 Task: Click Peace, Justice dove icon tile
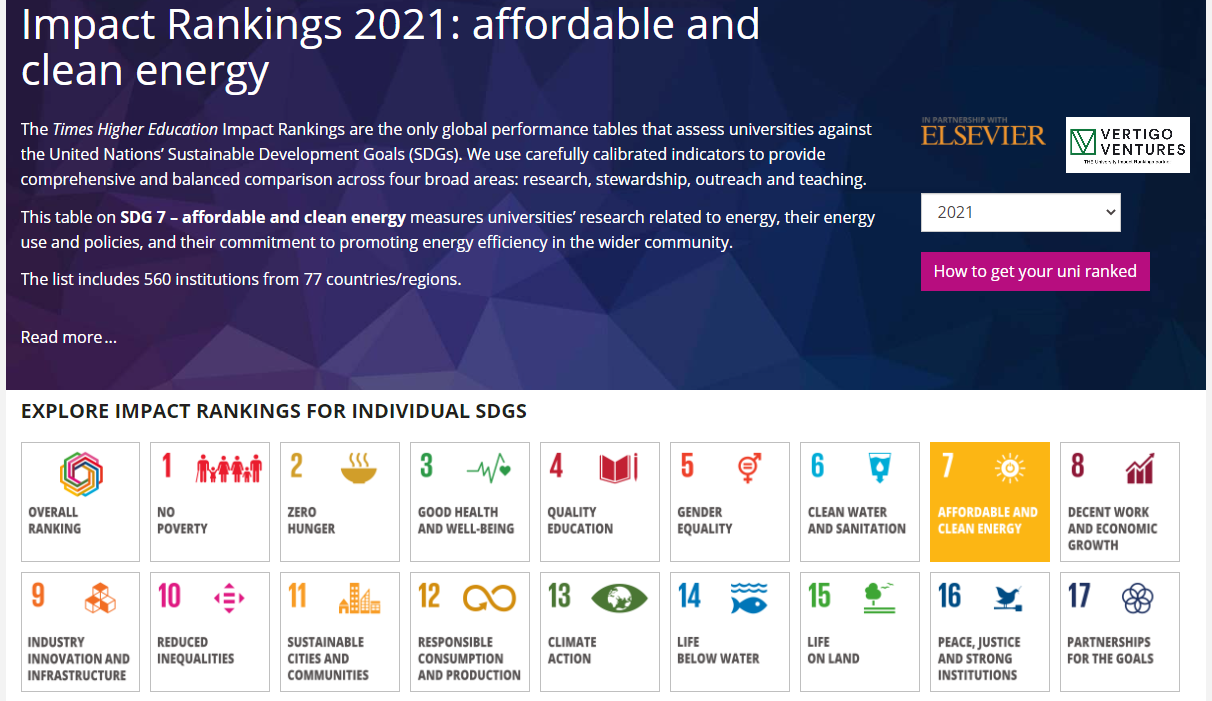[1008, 598]
